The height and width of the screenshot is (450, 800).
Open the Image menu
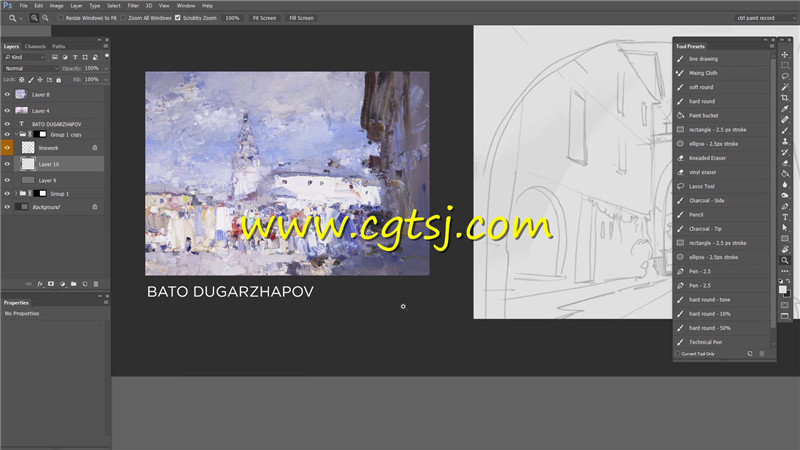[57, 6]
